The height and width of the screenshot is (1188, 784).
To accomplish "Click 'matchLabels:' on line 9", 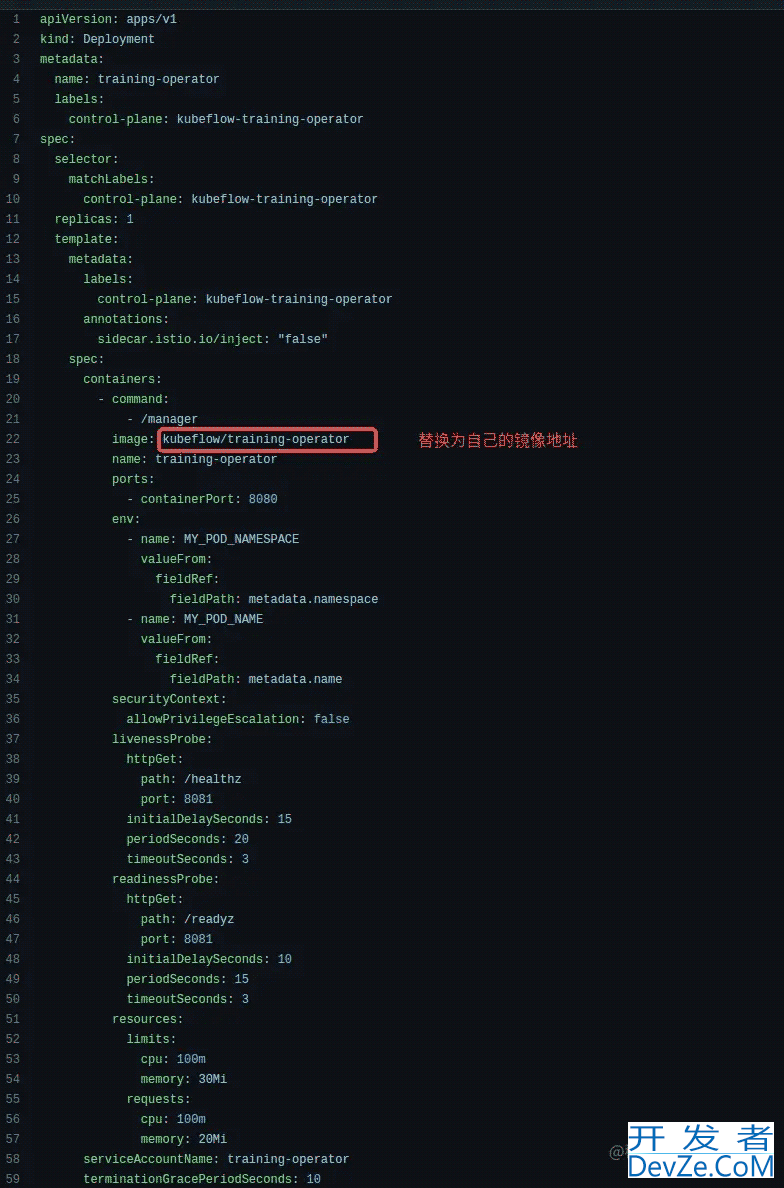I will [x=111, y=179].
